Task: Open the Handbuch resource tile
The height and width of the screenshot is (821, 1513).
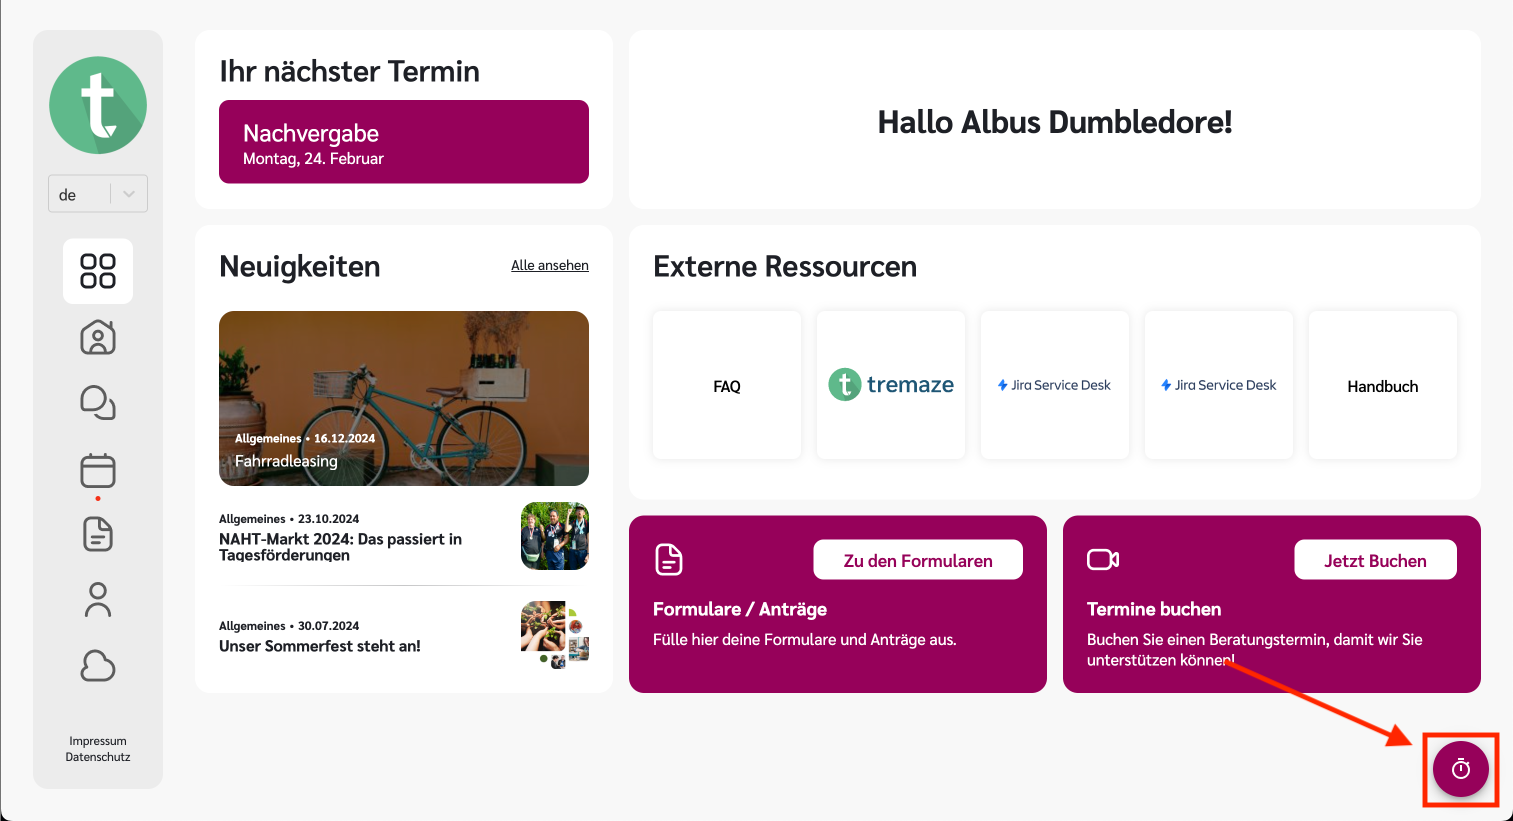Action: click(1382, 386)
